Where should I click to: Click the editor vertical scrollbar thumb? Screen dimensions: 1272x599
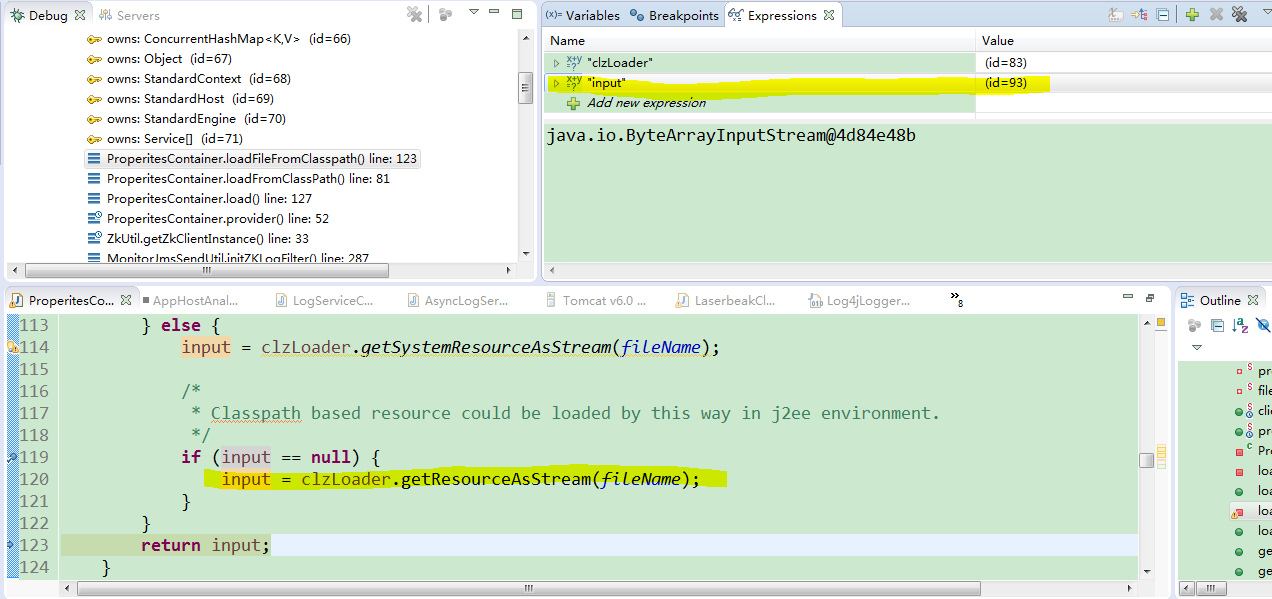pos(1146,460)
